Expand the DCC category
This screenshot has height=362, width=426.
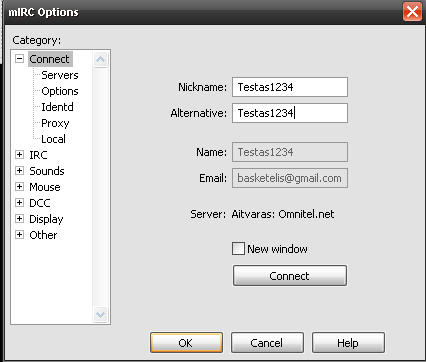20,203
